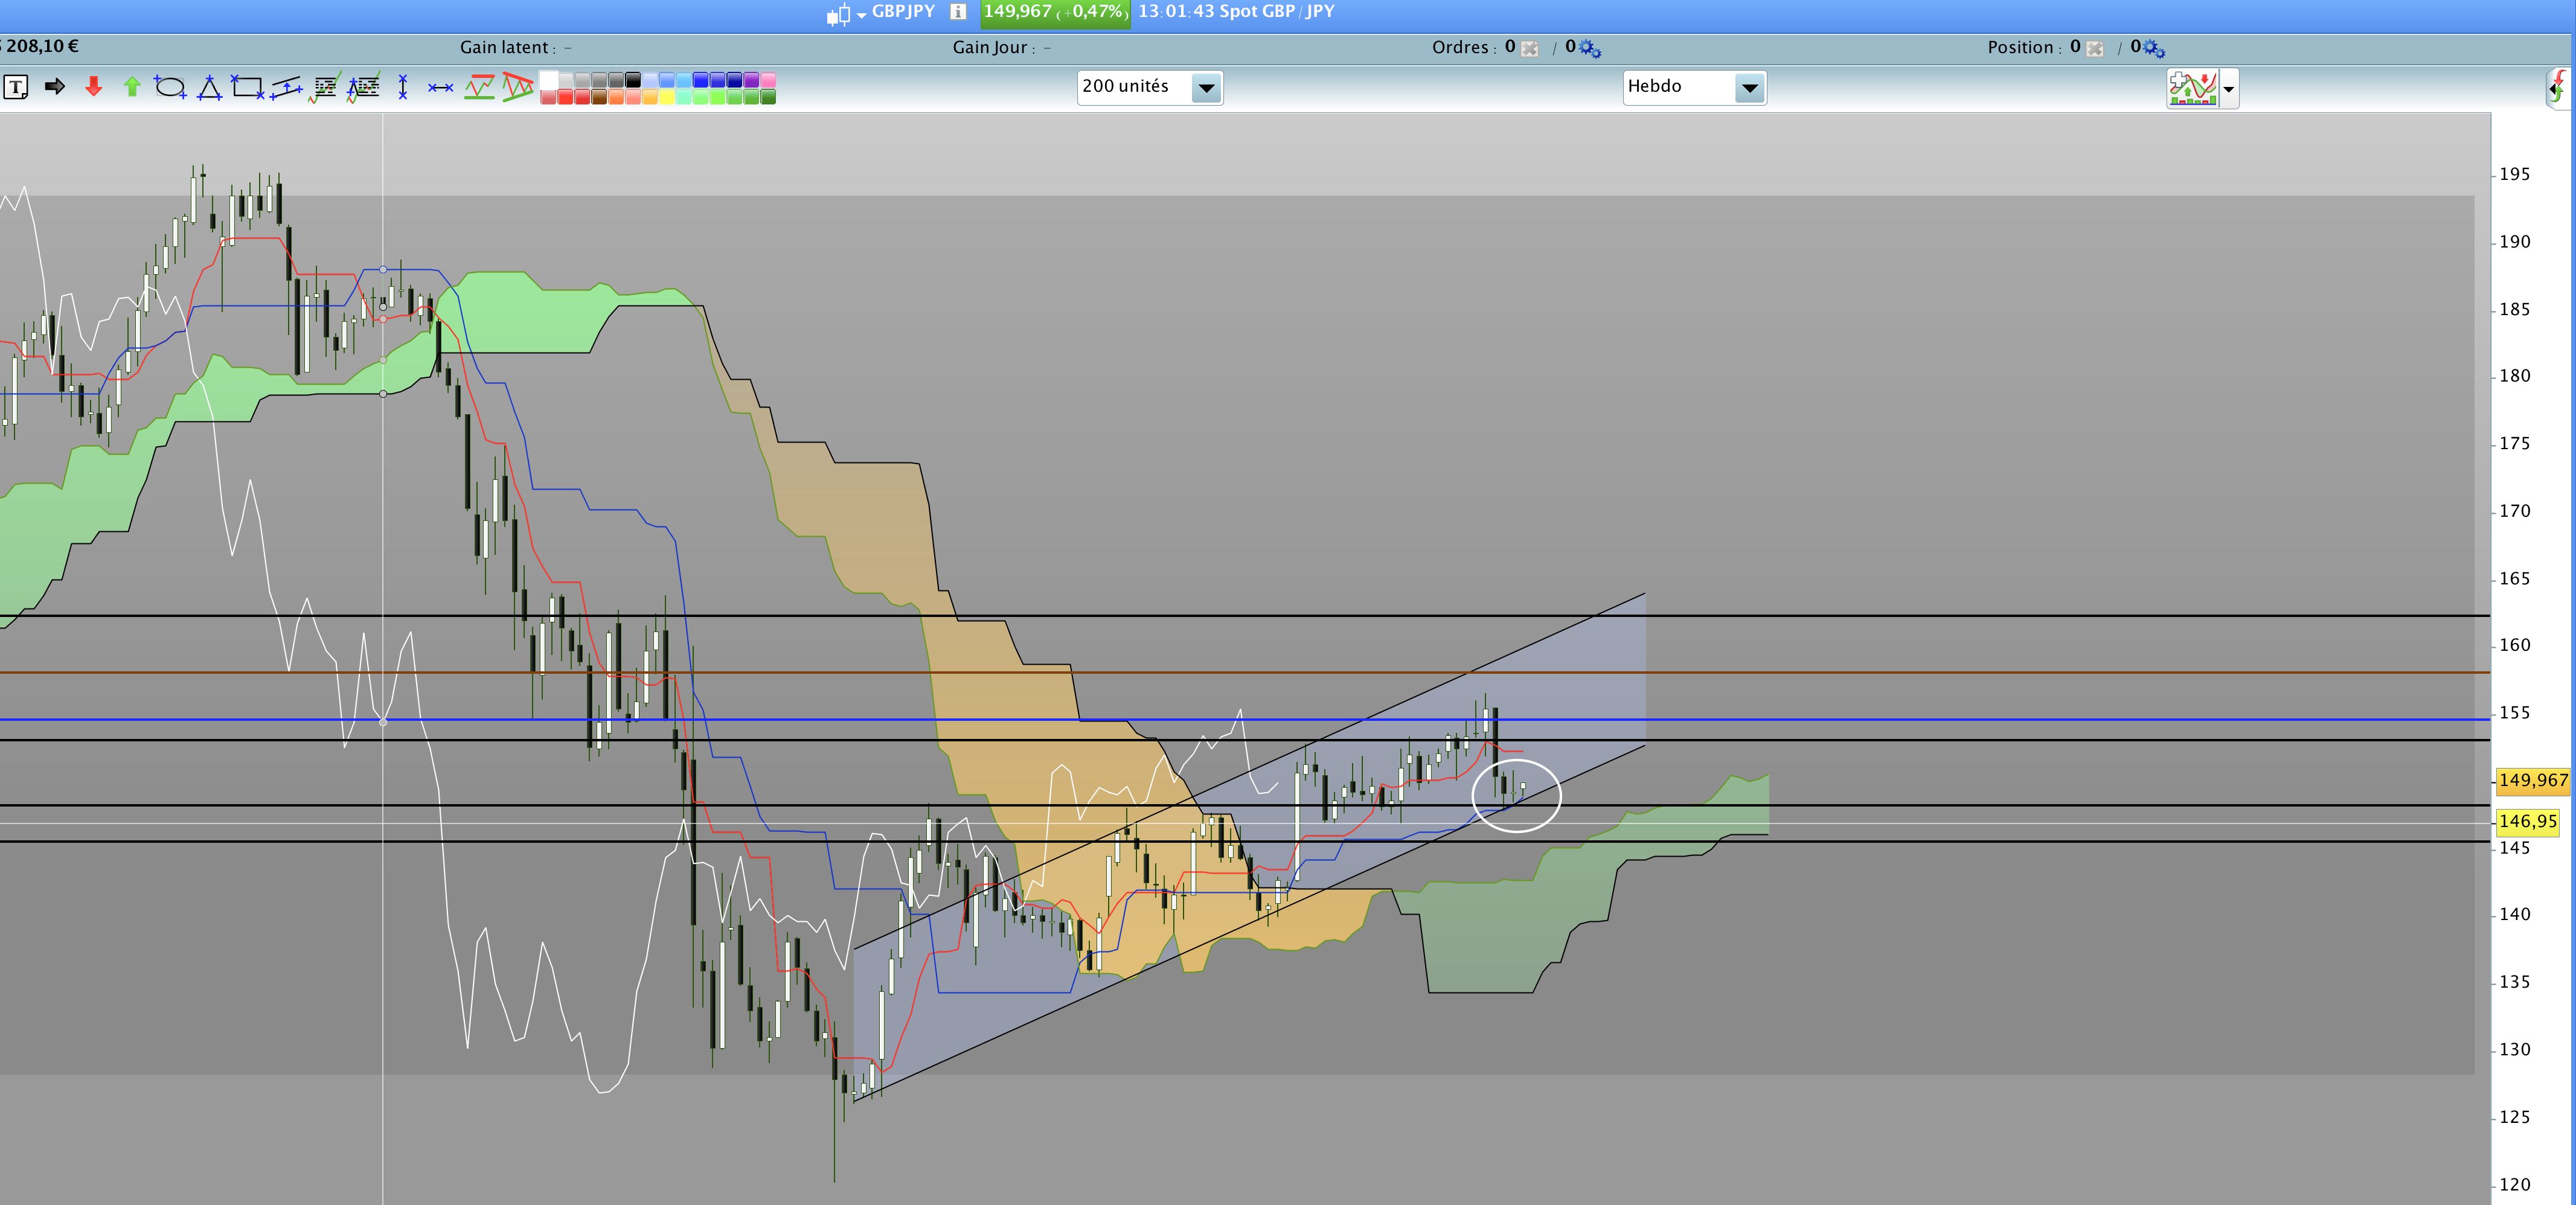Click the 195 price axis label

click(2515, 174)
